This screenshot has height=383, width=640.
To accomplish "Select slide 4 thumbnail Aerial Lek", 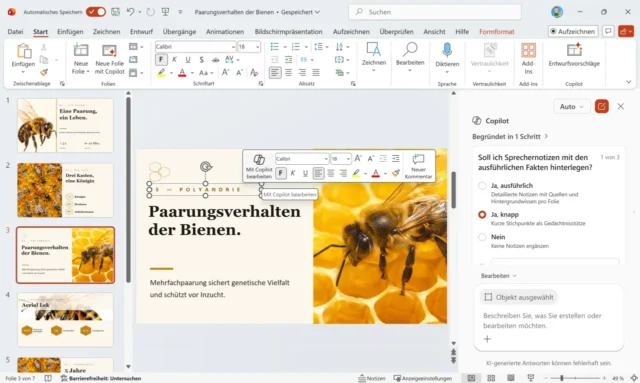I will 65,320.
